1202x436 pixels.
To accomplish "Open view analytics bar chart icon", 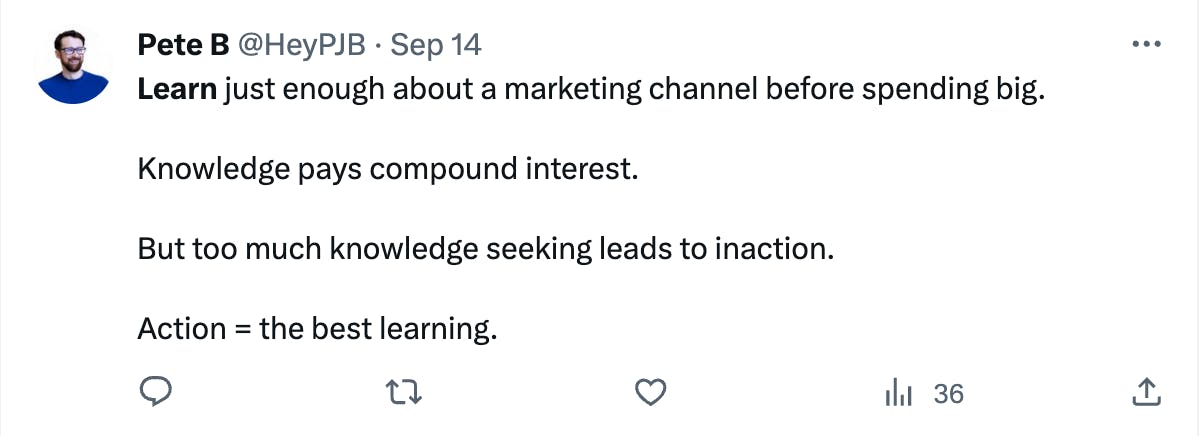I will tap(899, 394).
